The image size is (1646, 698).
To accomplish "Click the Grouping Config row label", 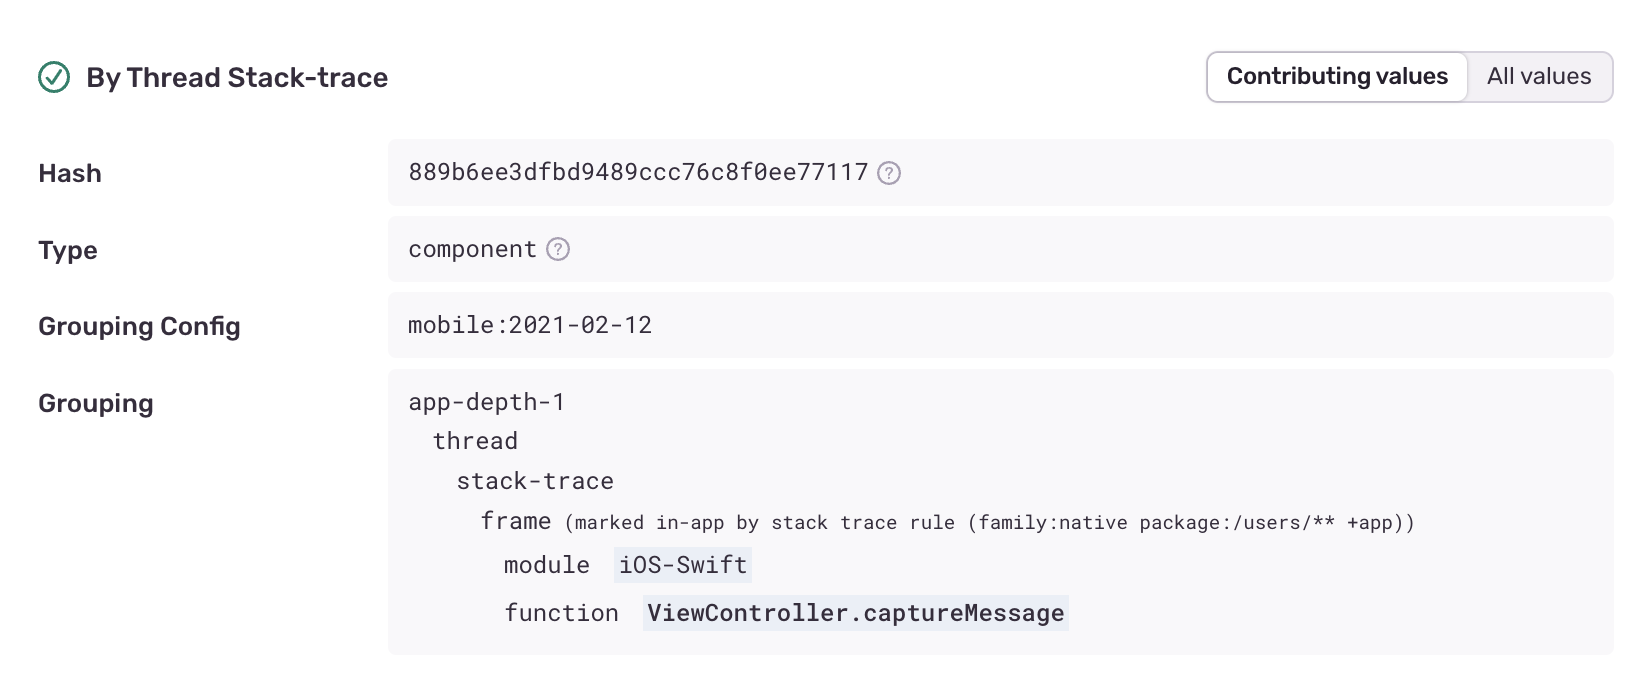I will 139,326.
